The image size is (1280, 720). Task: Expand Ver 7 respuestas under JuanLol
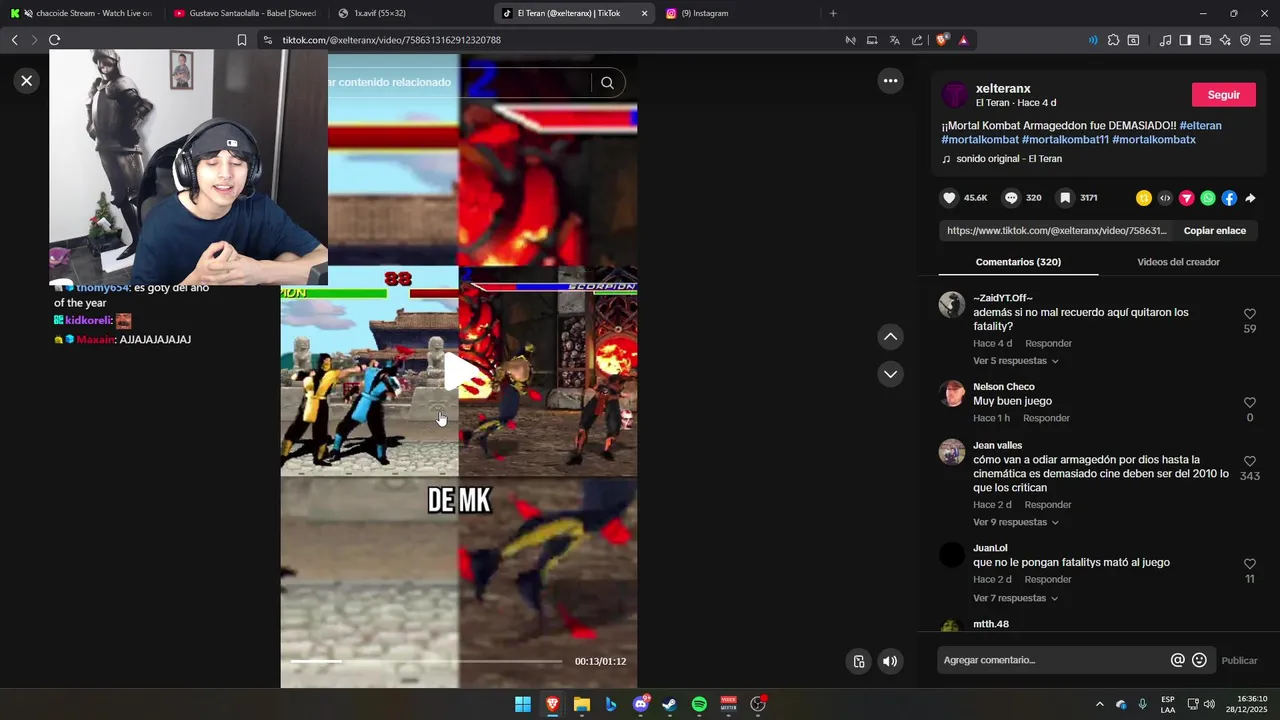(x=1015, y=599)
